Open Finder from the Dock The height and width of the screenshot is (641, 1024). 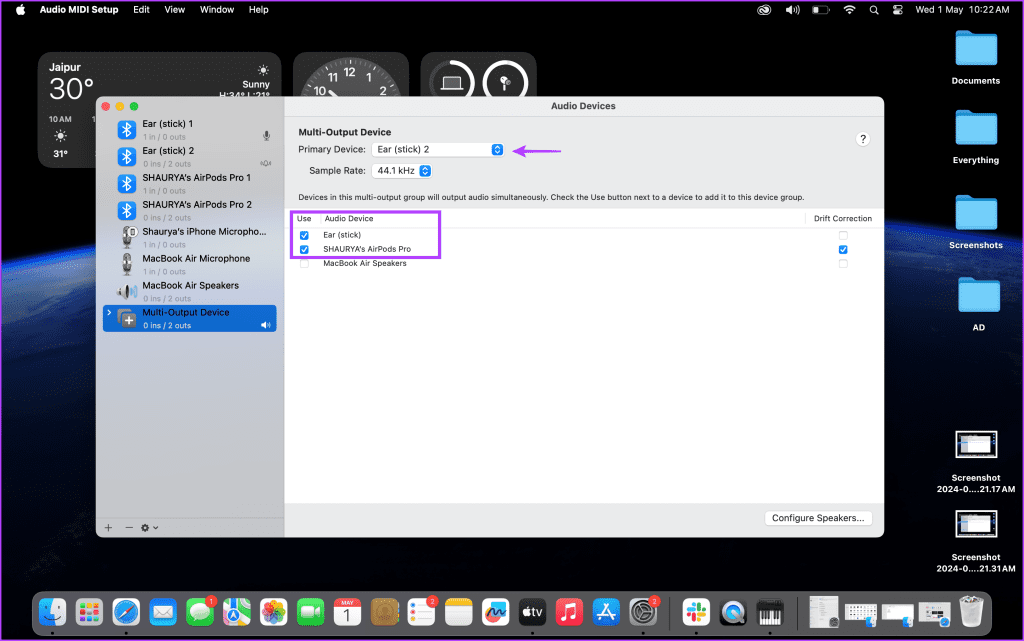52,612
